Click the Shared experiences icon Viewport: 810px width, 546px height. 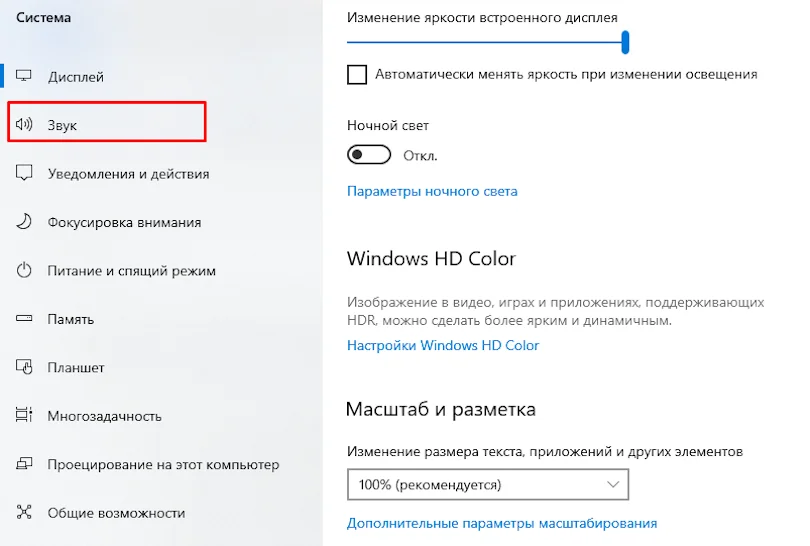pyautogui.click(x=24, y=512)
